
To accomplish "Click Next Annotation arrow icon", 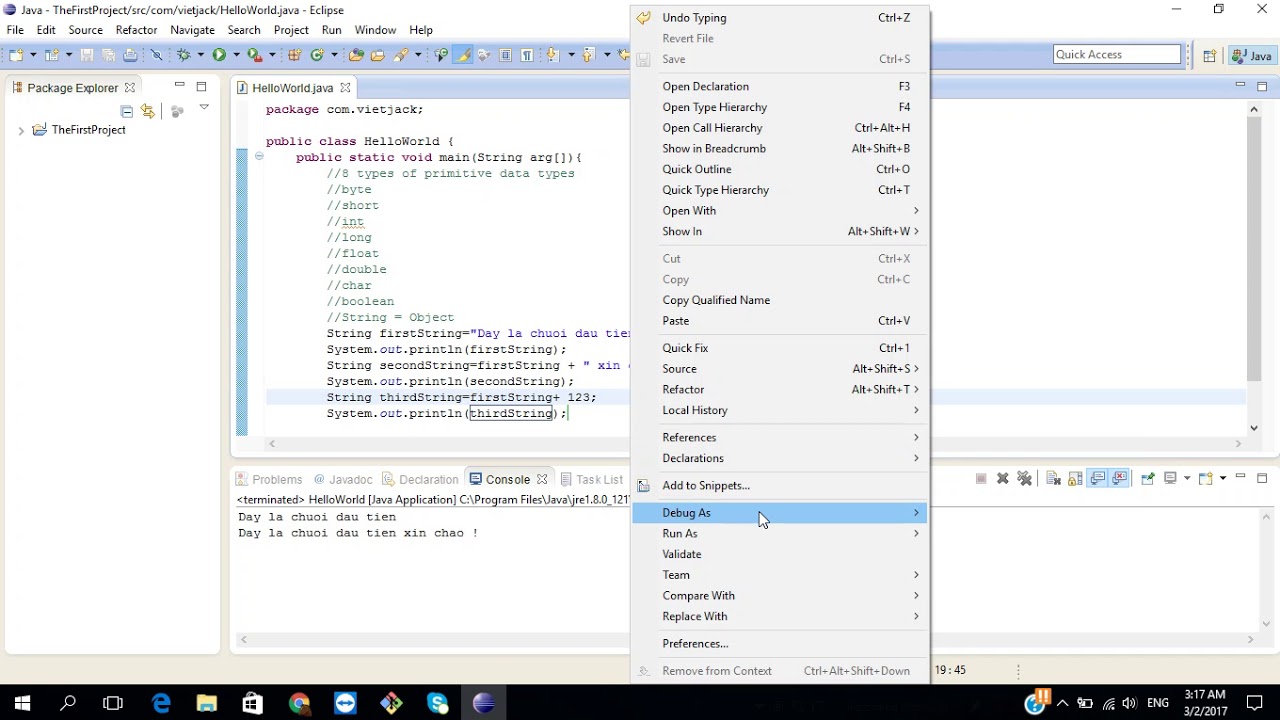I will pos(553,55).
